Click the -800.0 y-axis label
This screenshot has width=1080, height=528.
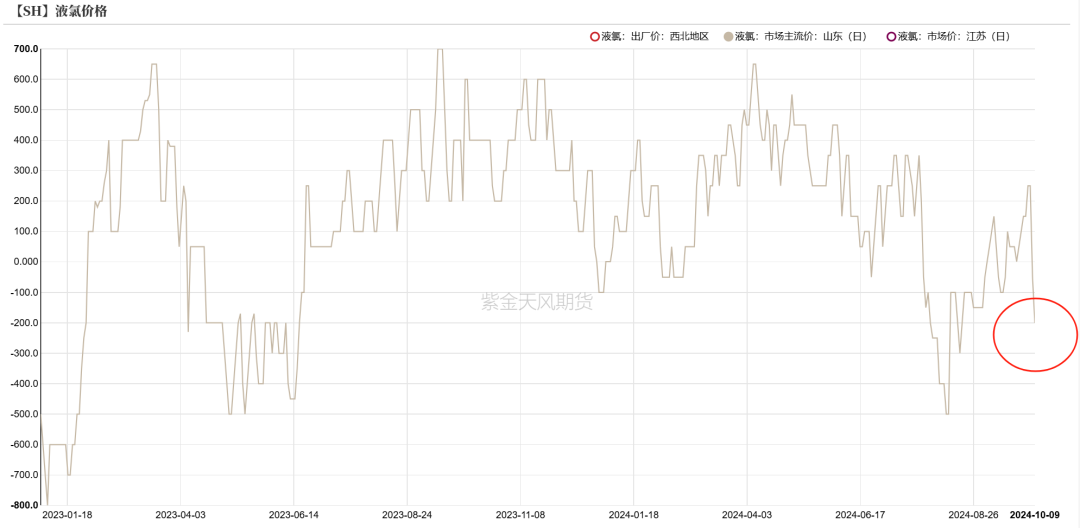(x=25, y=505)
